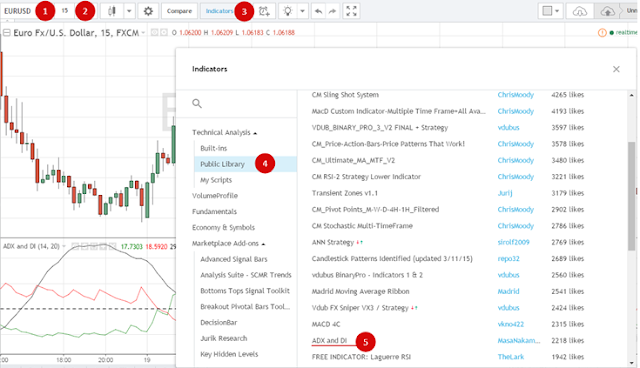The width and height of the screenshot is (640, 368).
Task: Redo the last chart action
Action: tap(333, 11)
